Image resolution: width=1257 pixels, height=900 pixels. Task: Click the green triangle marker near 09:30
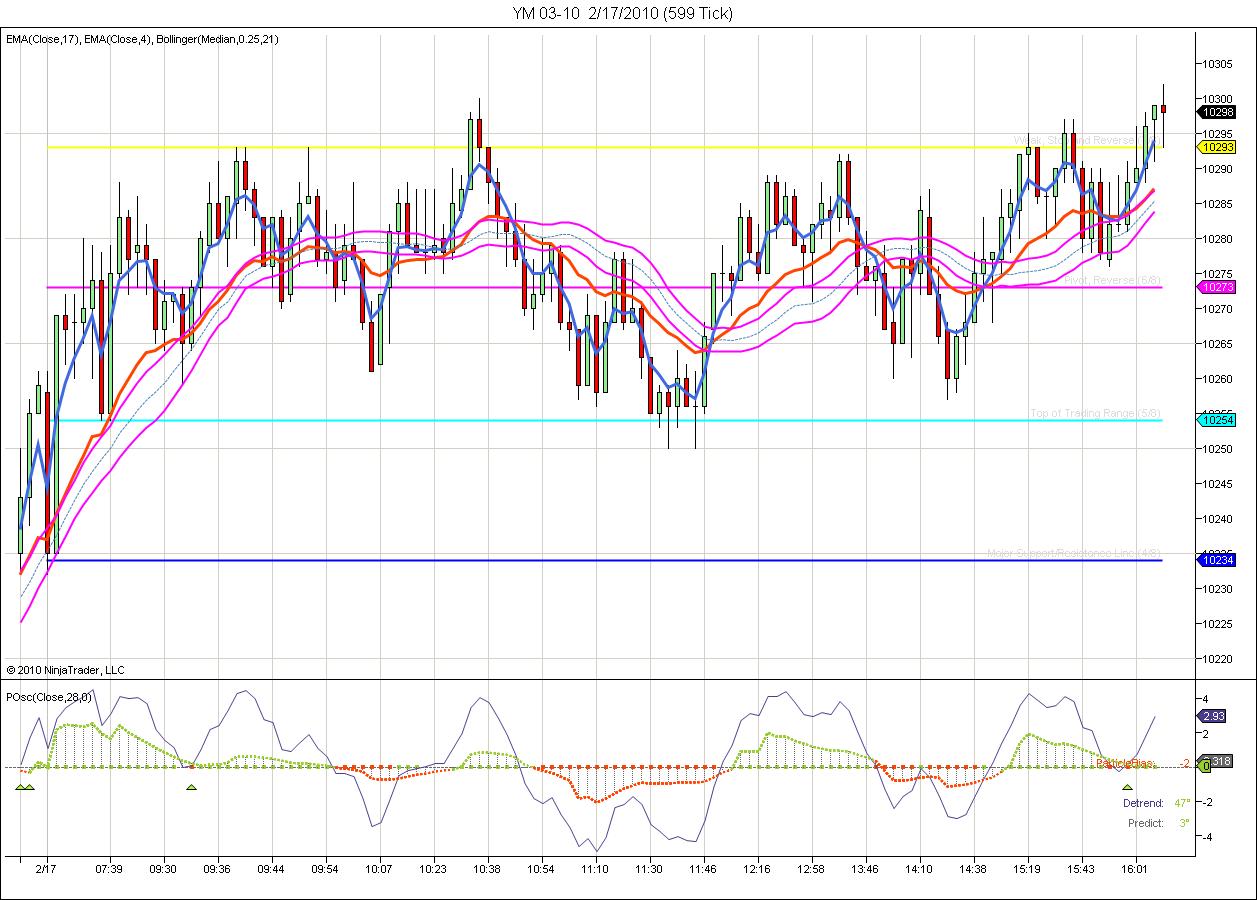(192, 788)
